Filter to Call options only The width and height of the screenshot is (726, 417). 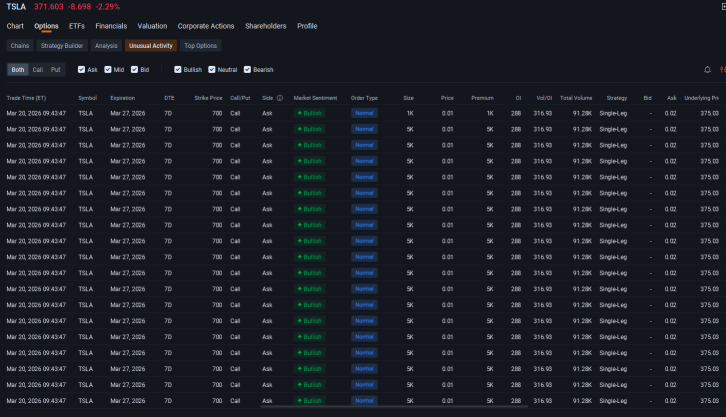click(x=38, y=69)
